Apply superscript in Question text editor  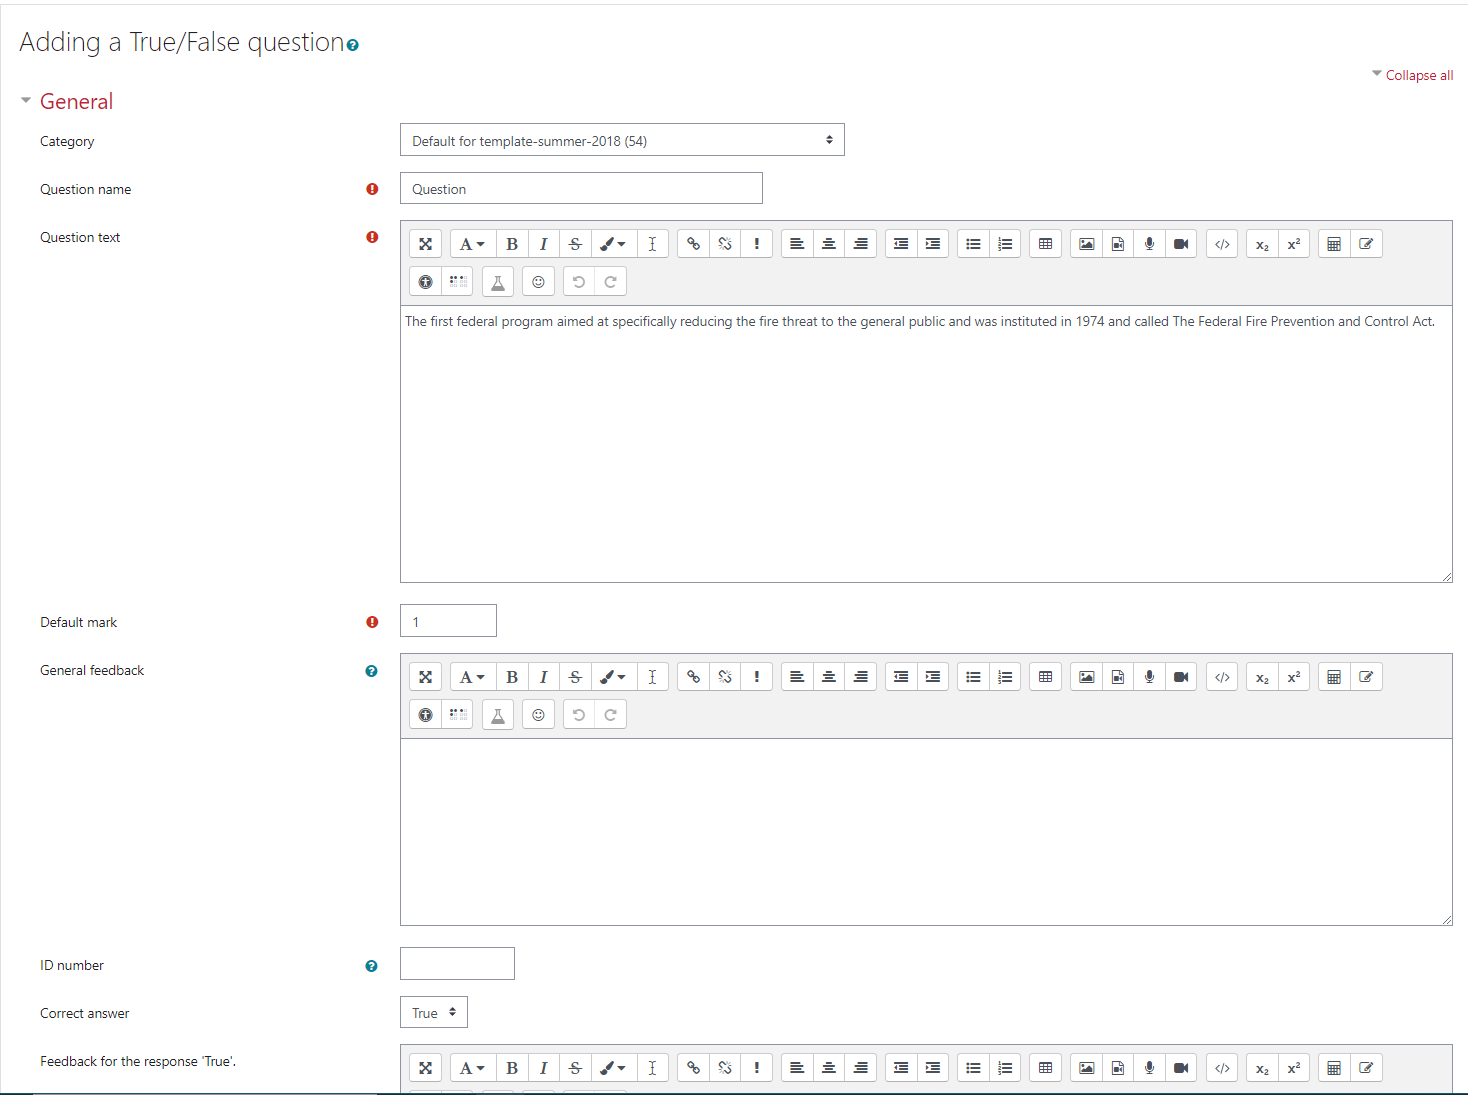pos(1294,244)
